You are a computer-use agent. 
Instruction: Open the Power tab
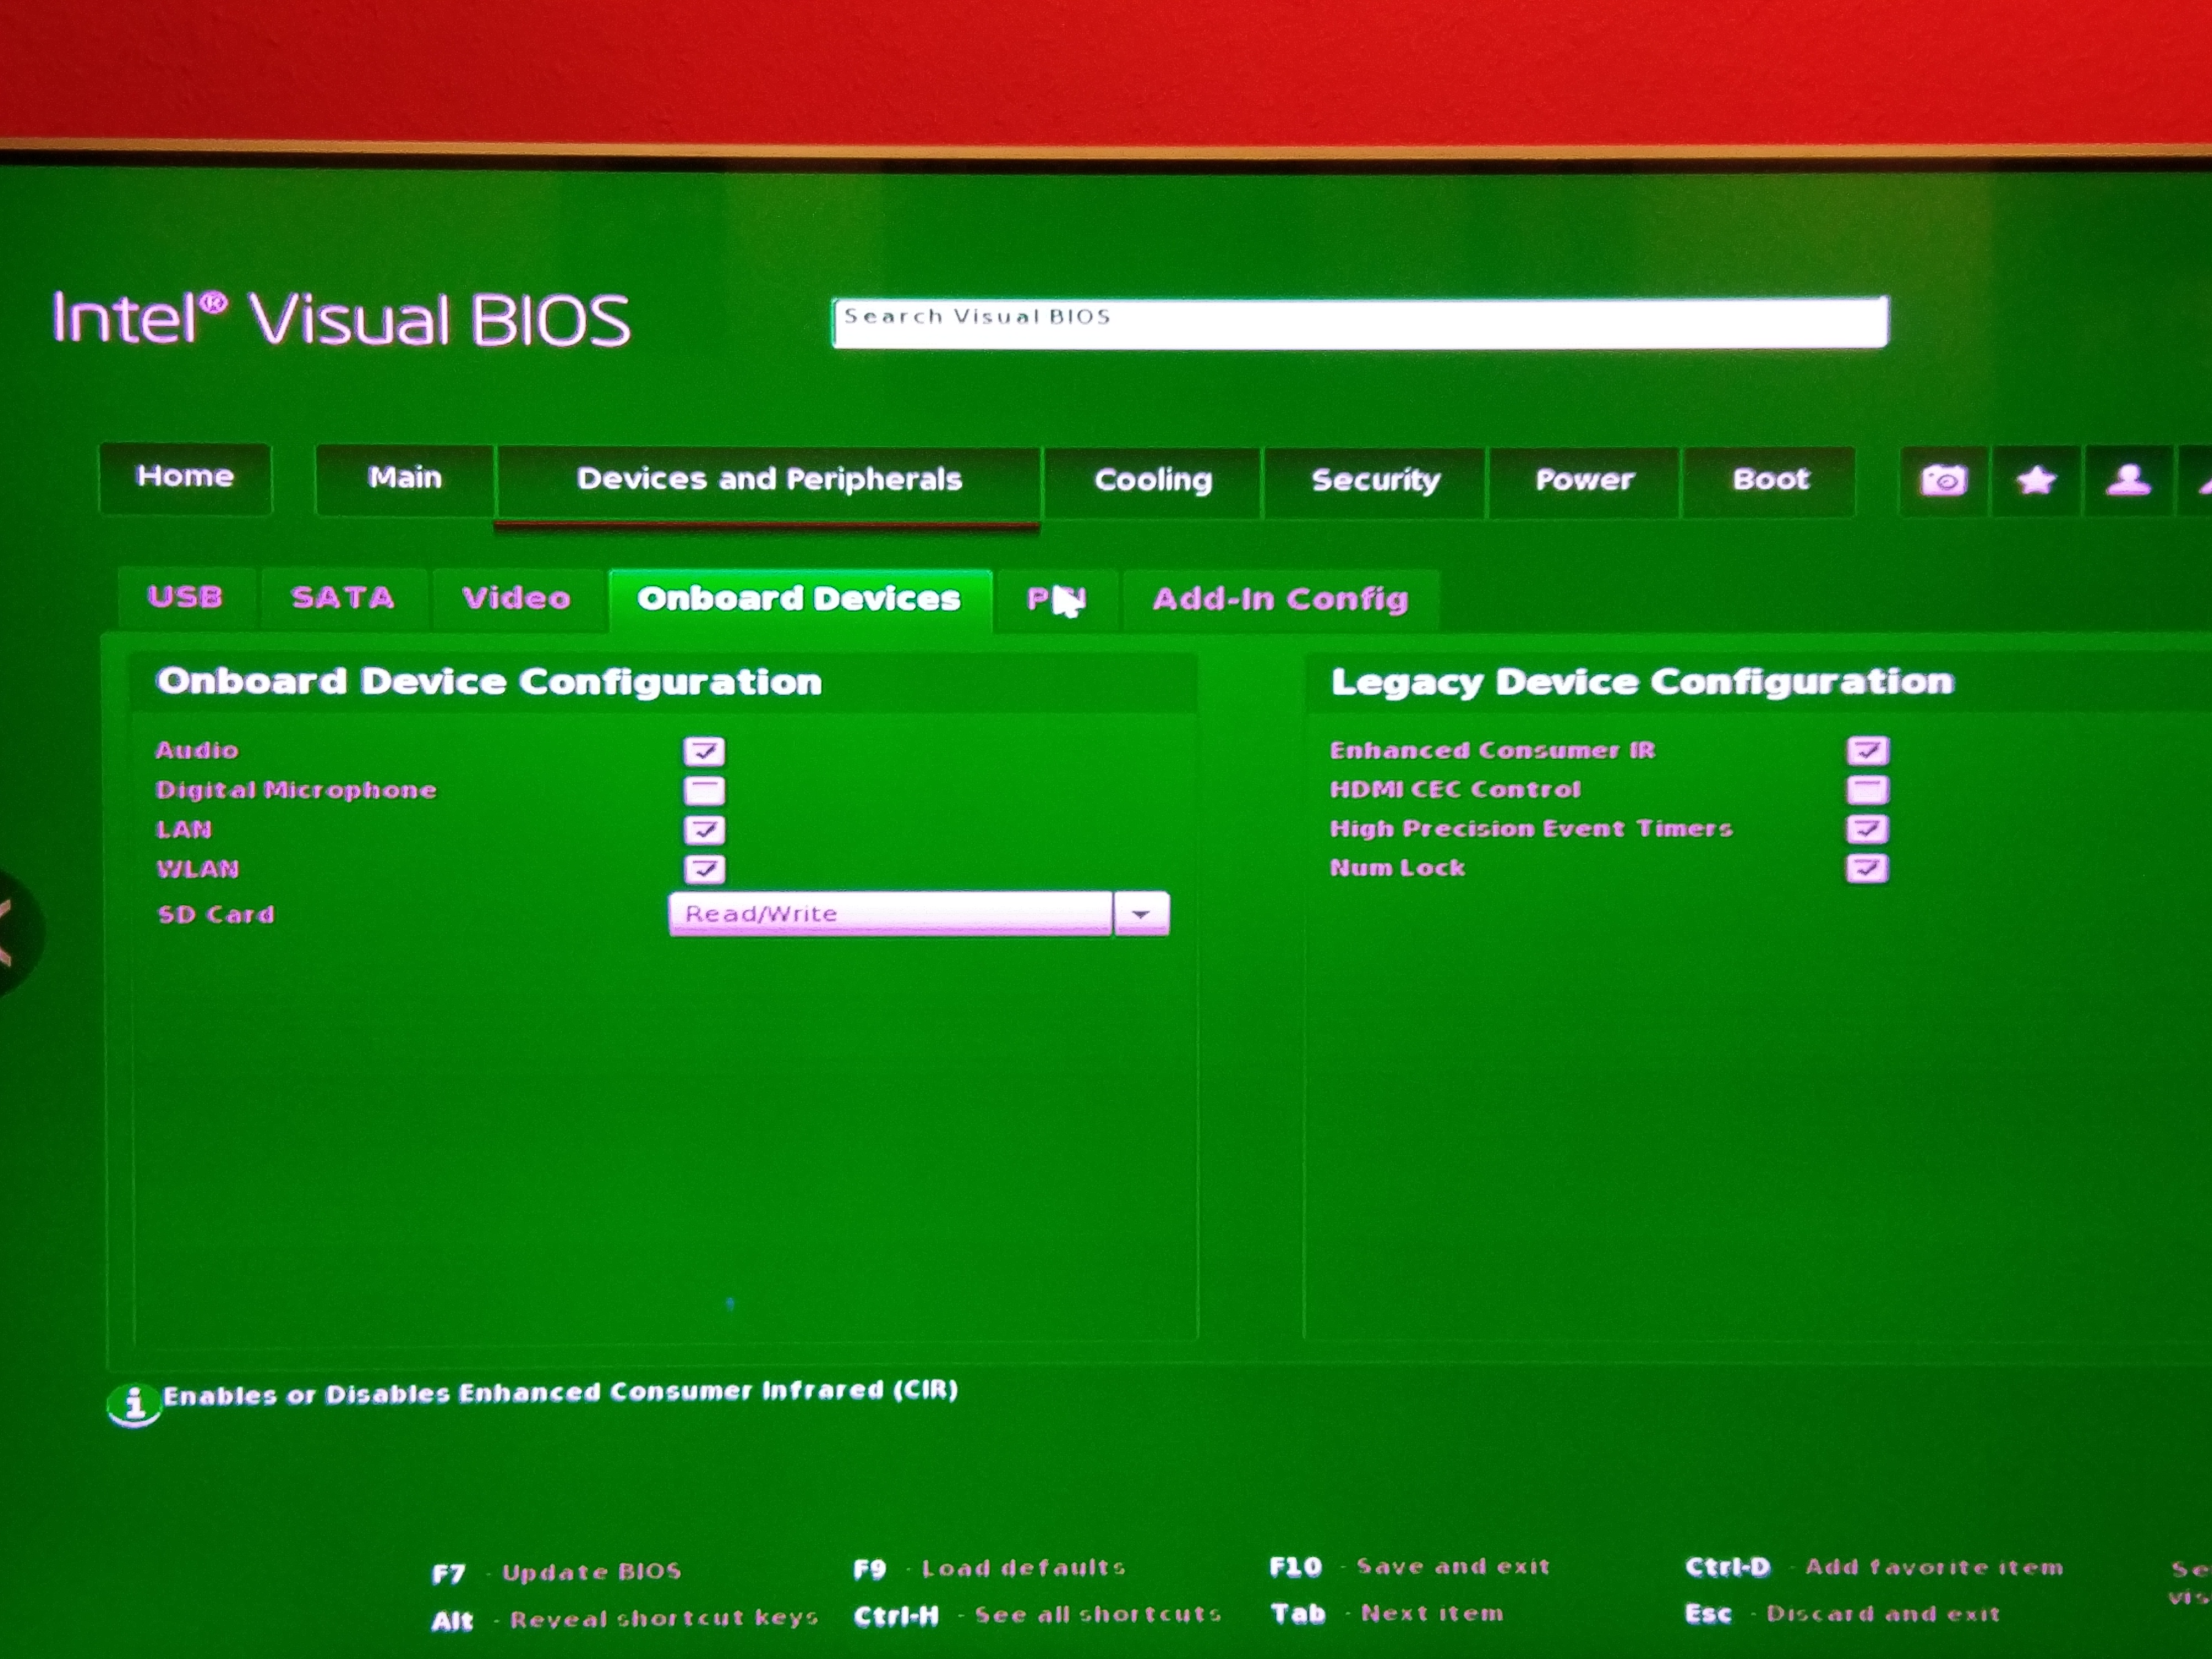[x=1584, y=482]
